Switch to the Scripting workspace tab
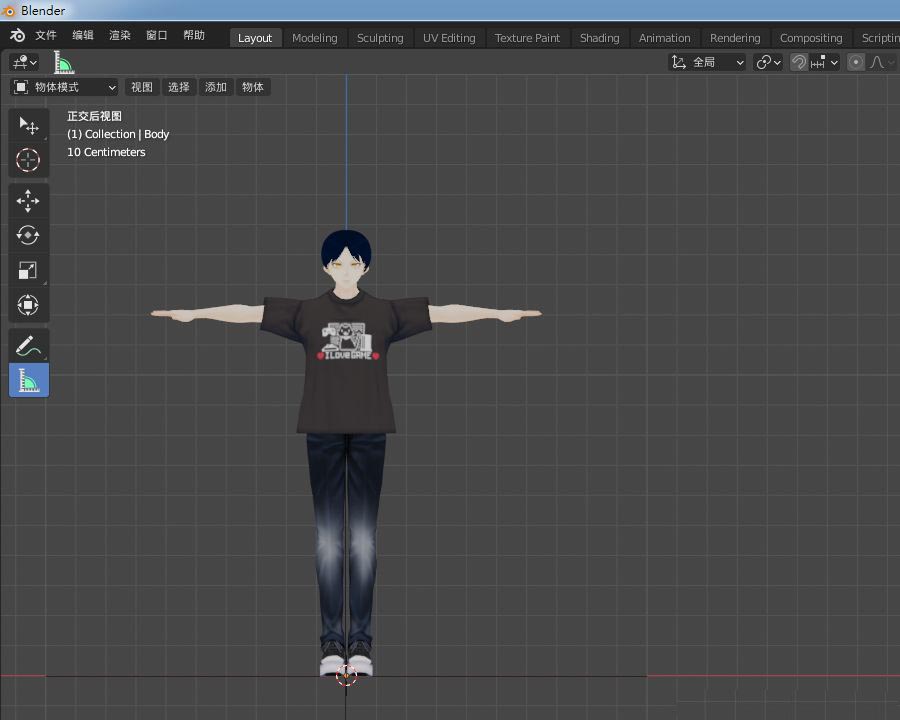 click(880, 38)
